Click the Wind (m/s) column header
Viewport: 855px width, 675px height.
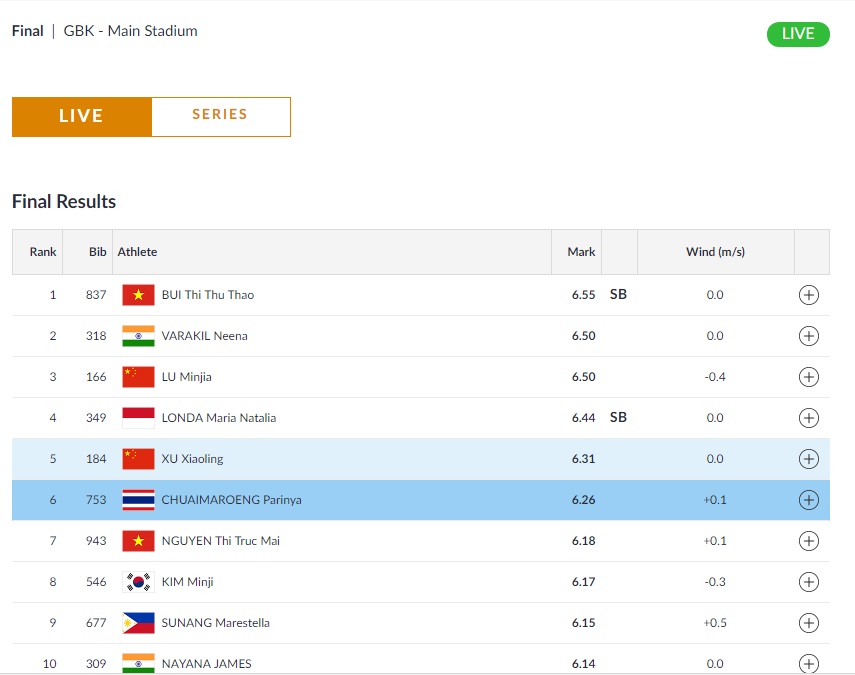715,252
